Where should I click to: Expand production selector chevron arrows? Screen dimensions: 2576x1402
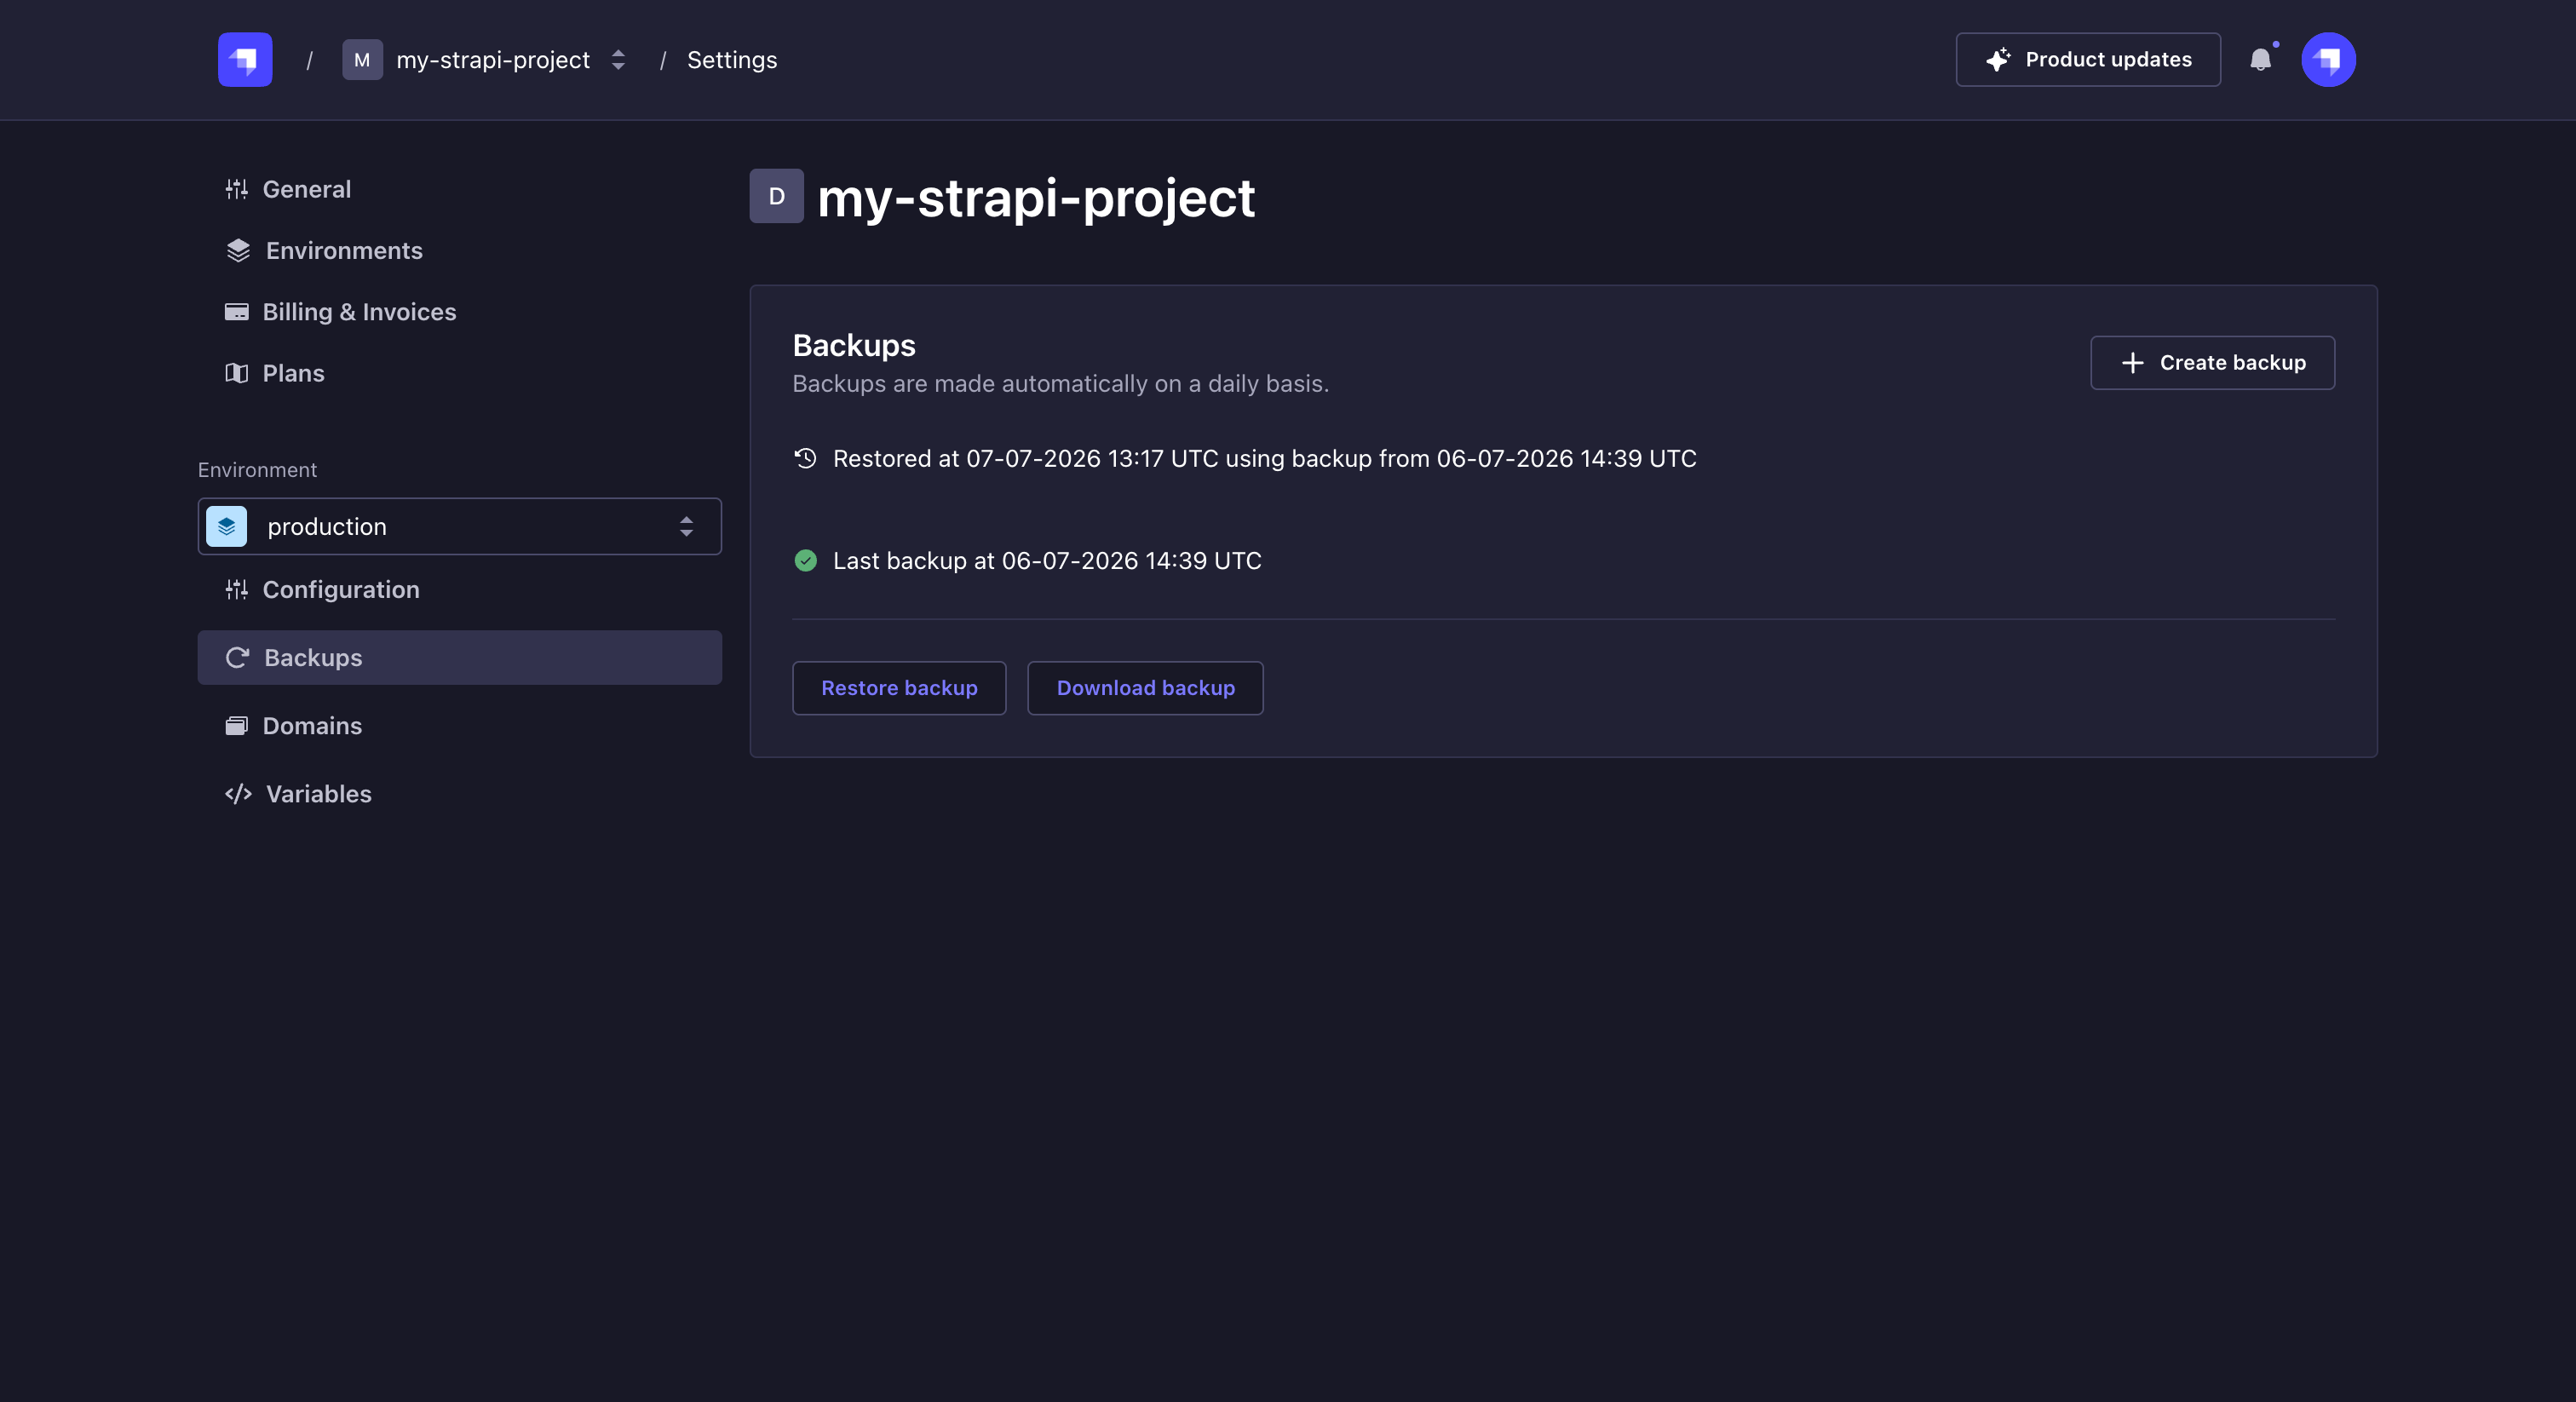[686, 527]
